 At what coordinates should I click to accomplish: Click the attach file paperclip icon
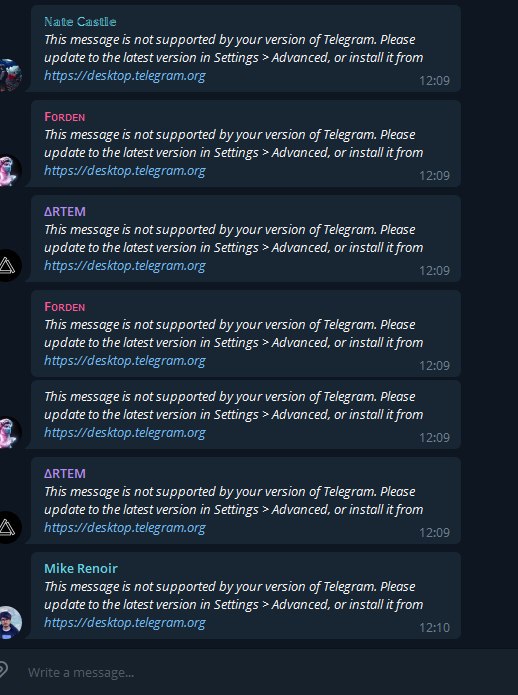coord(3,669)
